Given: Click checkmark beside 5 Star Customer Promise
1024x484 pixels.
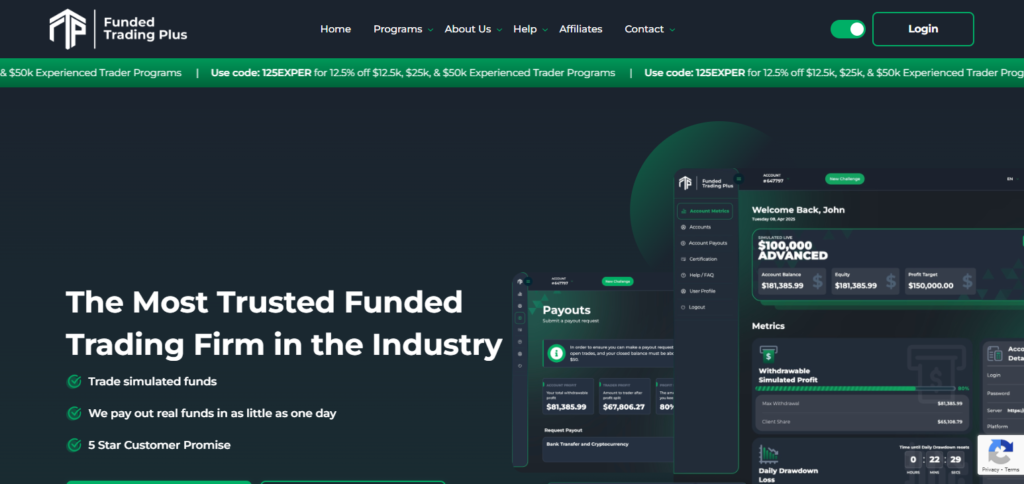Looking at the screenshot, I should point(74,445).
